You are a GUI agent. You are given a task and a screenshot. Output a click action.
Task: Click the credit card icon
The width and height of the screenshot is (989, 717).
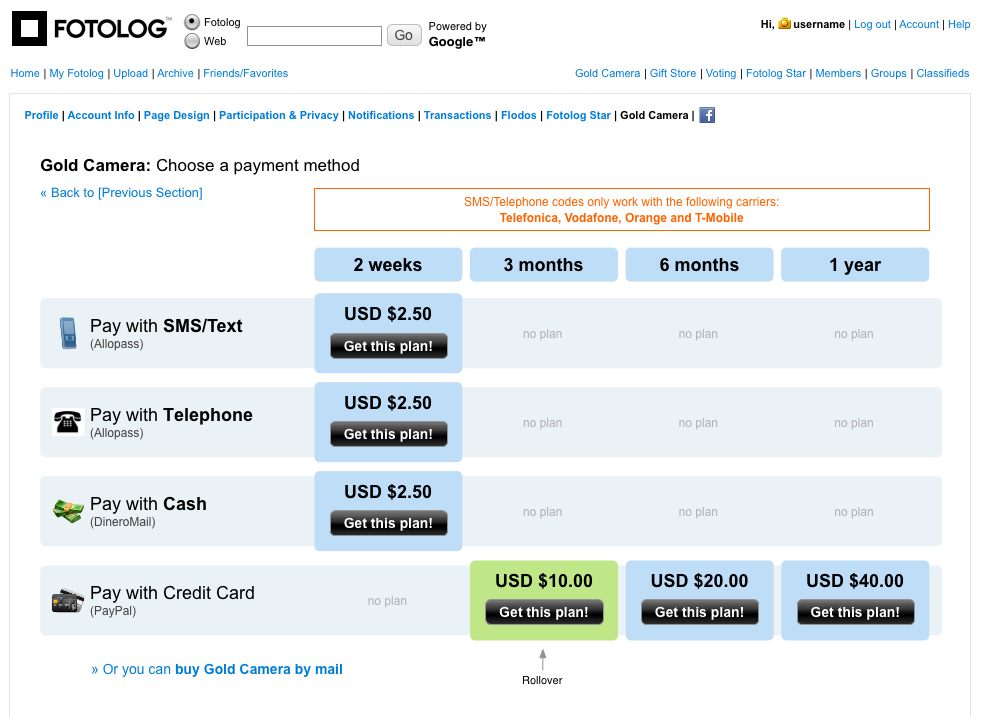point(67,600)
